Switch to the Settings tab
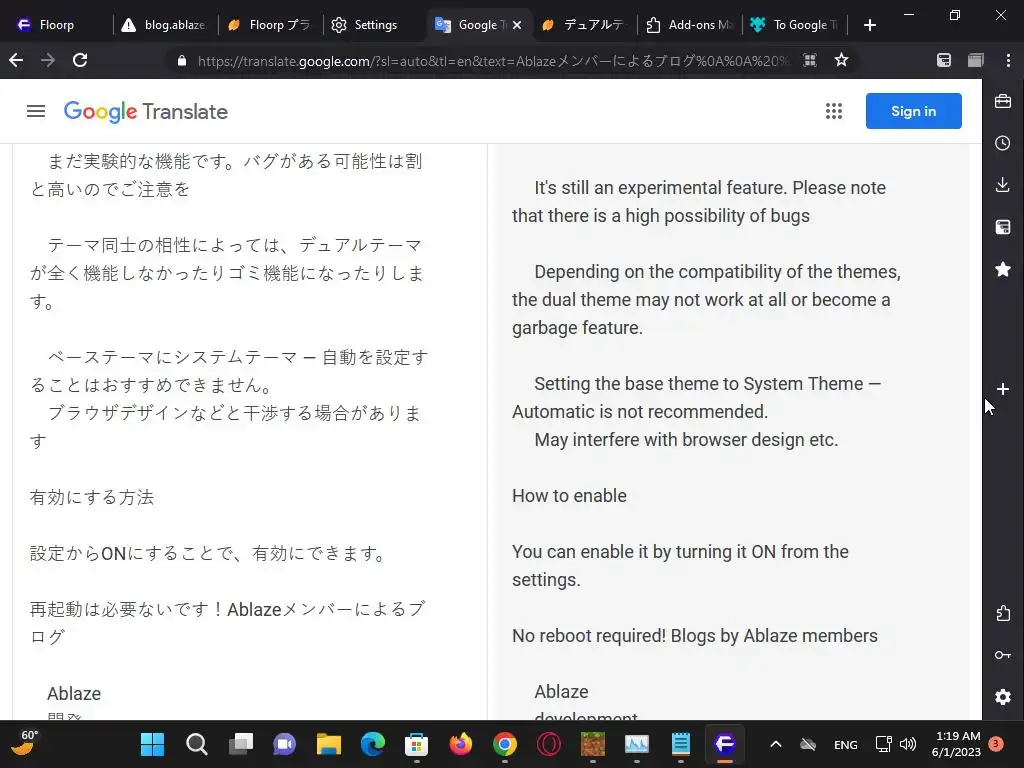The width and height of the screenshot is (1024, 768). 374,25
